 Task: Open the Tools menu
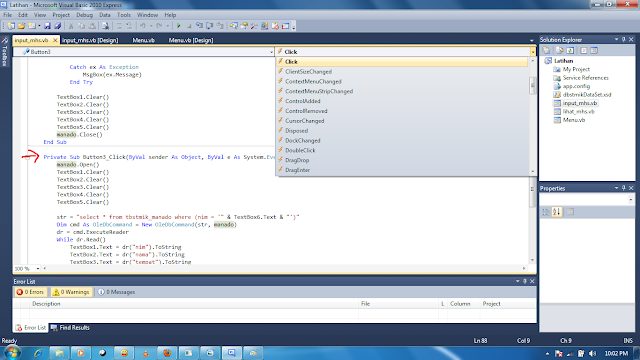(124, 15)
